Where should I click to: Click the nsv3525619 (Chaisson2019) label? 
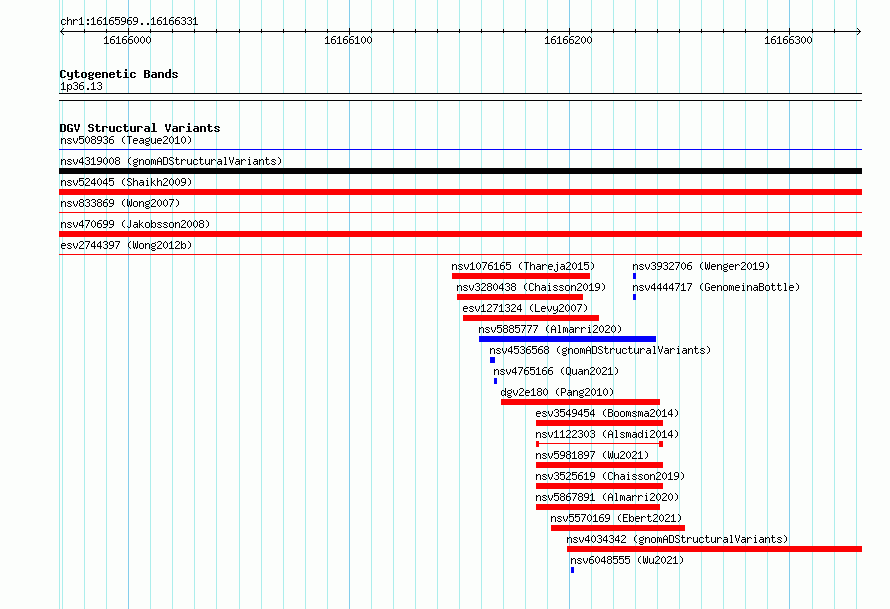tap(610, 476)
